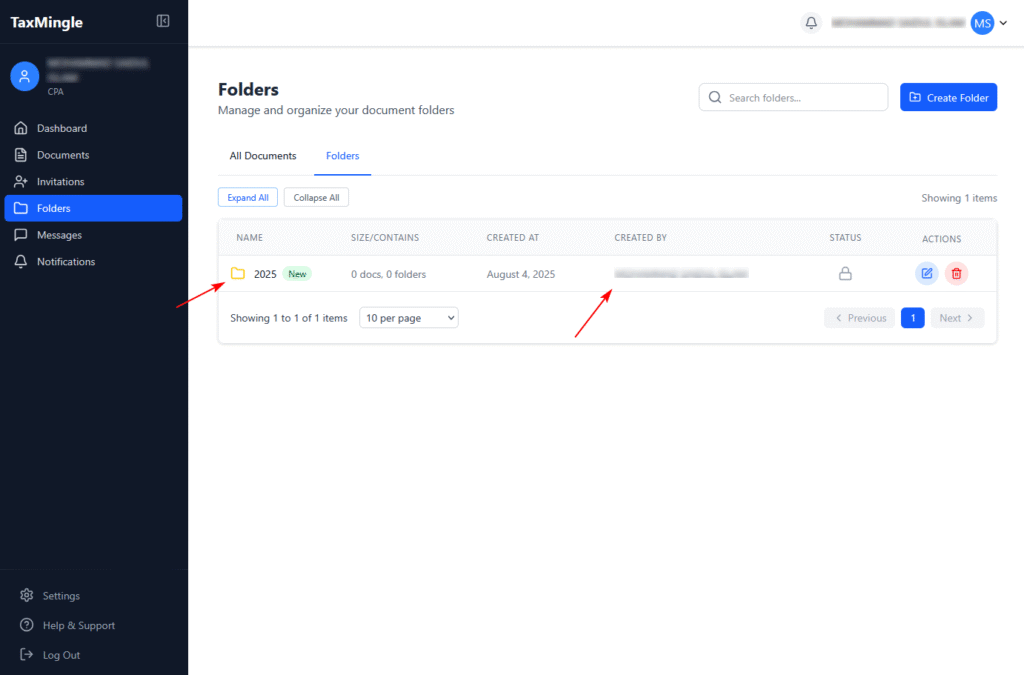Delete the 2025 folder with trash icon
Screen dimensions: 1024x675
956,273
